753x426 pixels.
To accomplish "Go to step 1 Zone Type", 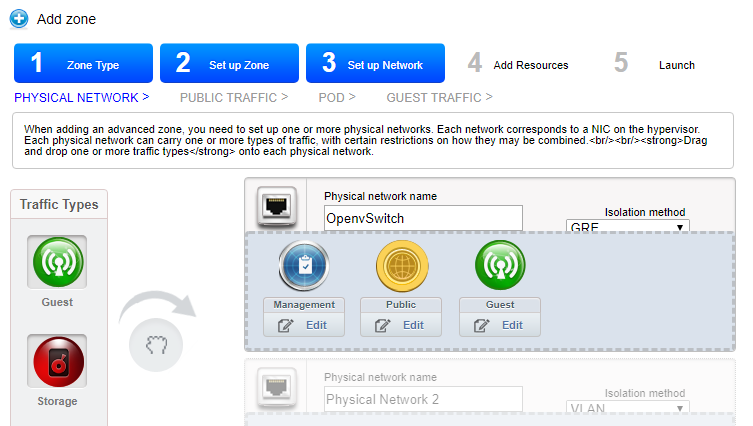I will click(83, 64).
